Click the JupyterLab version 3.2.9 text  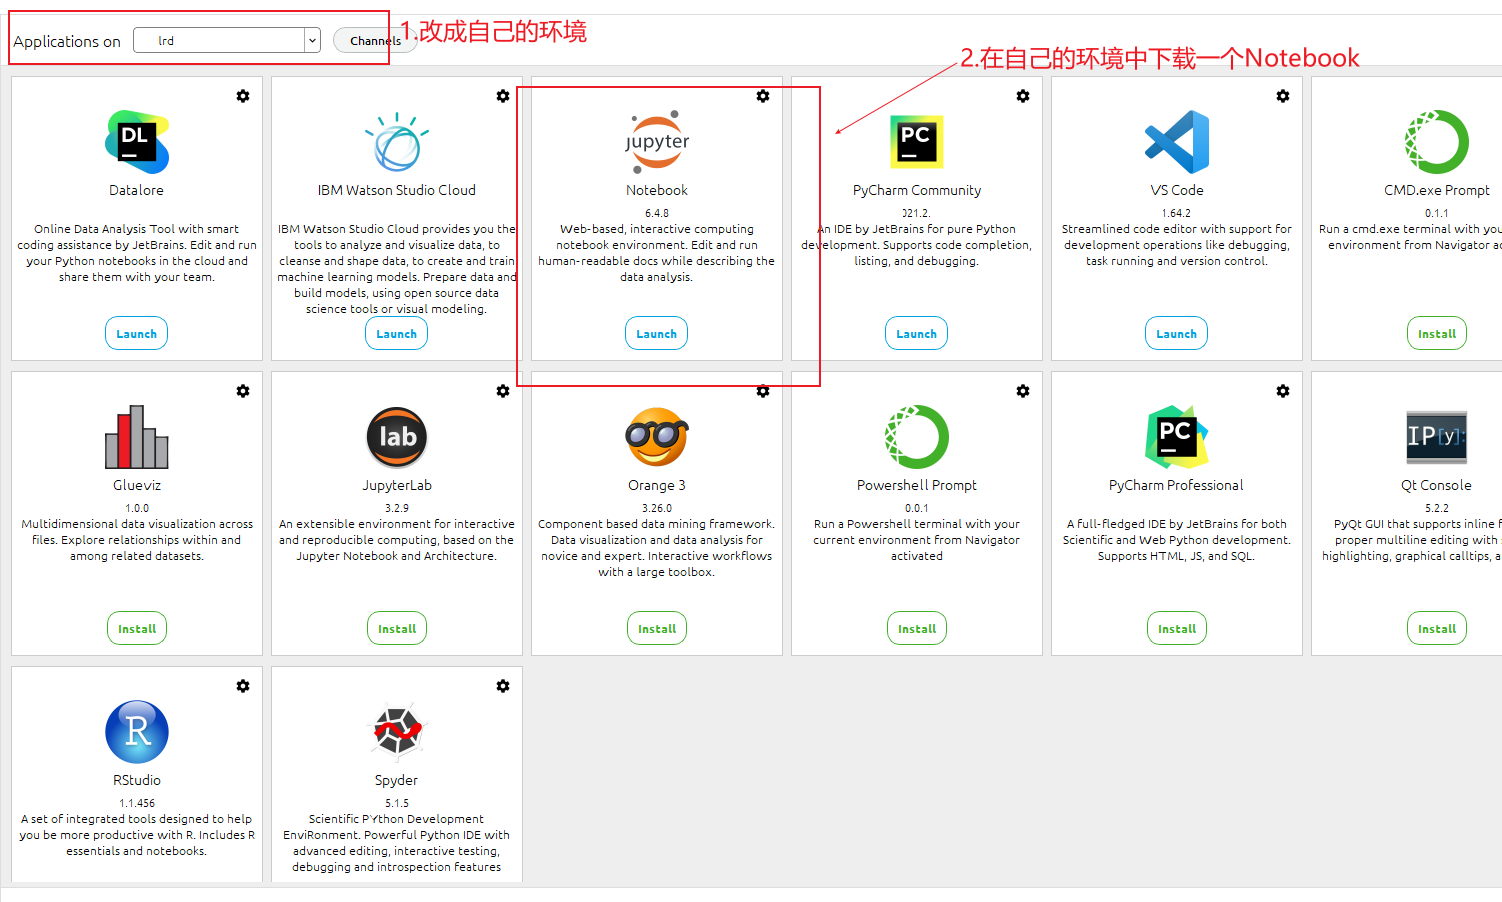[397, 508]
